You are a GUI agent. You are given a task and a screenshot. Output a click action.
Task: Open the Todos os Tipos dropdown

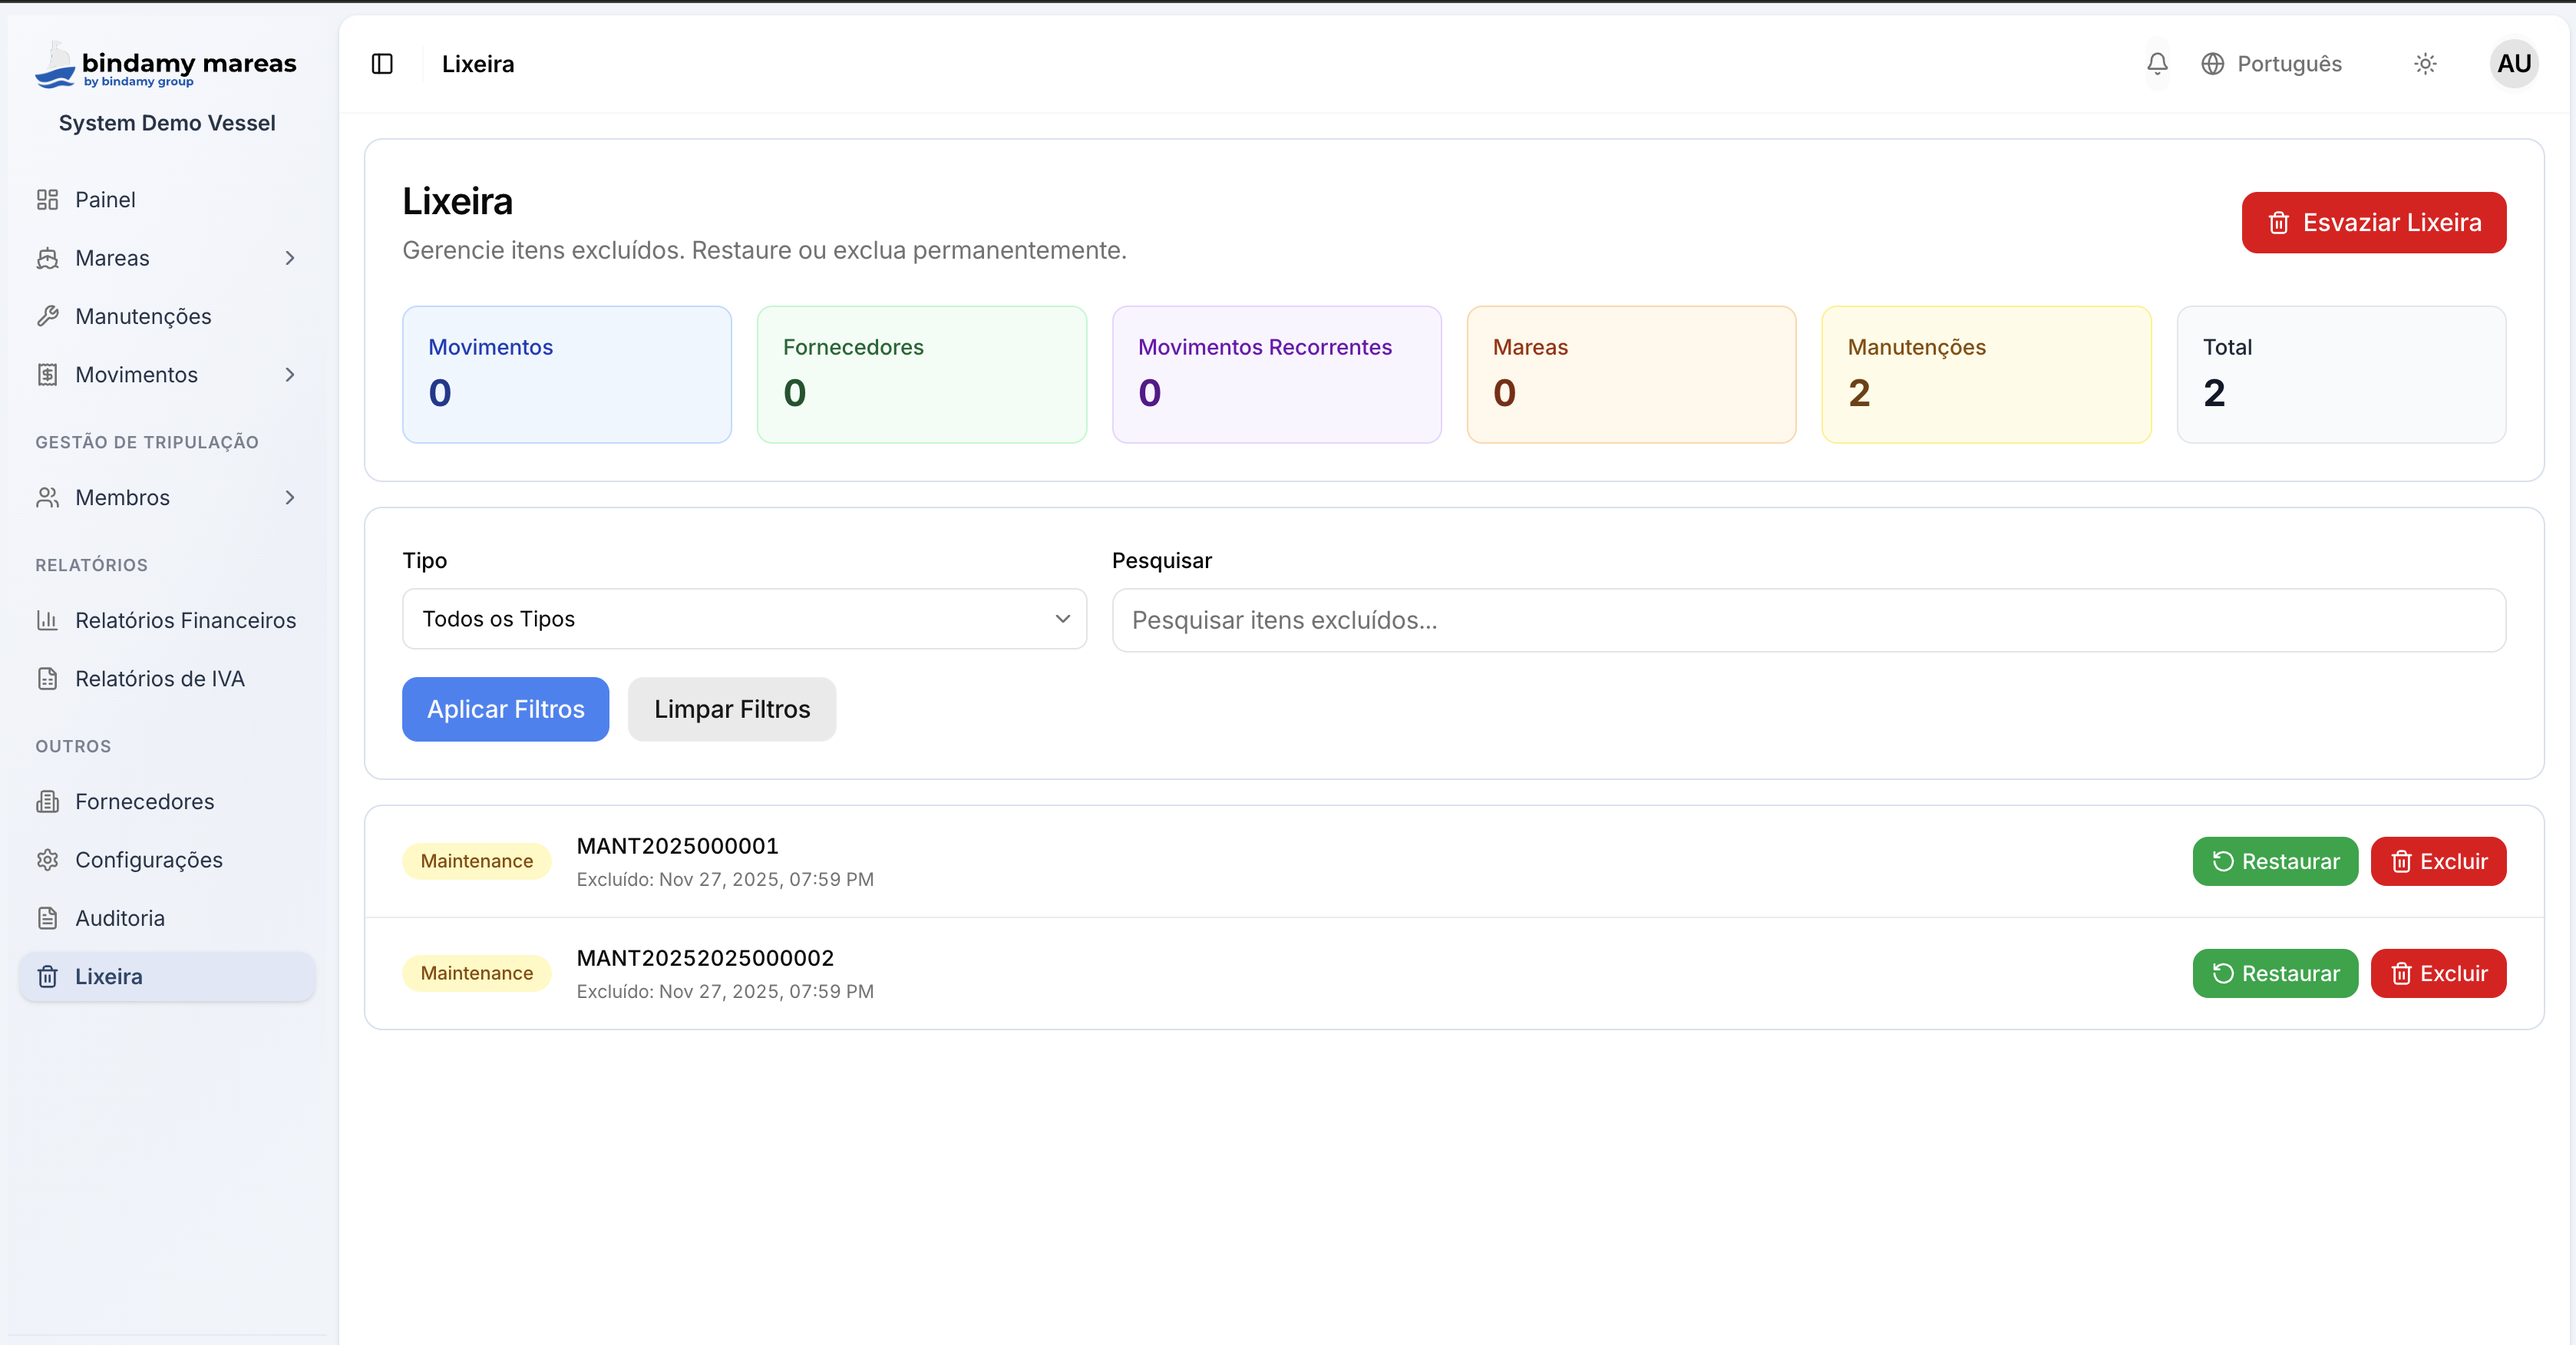point(744,619)
